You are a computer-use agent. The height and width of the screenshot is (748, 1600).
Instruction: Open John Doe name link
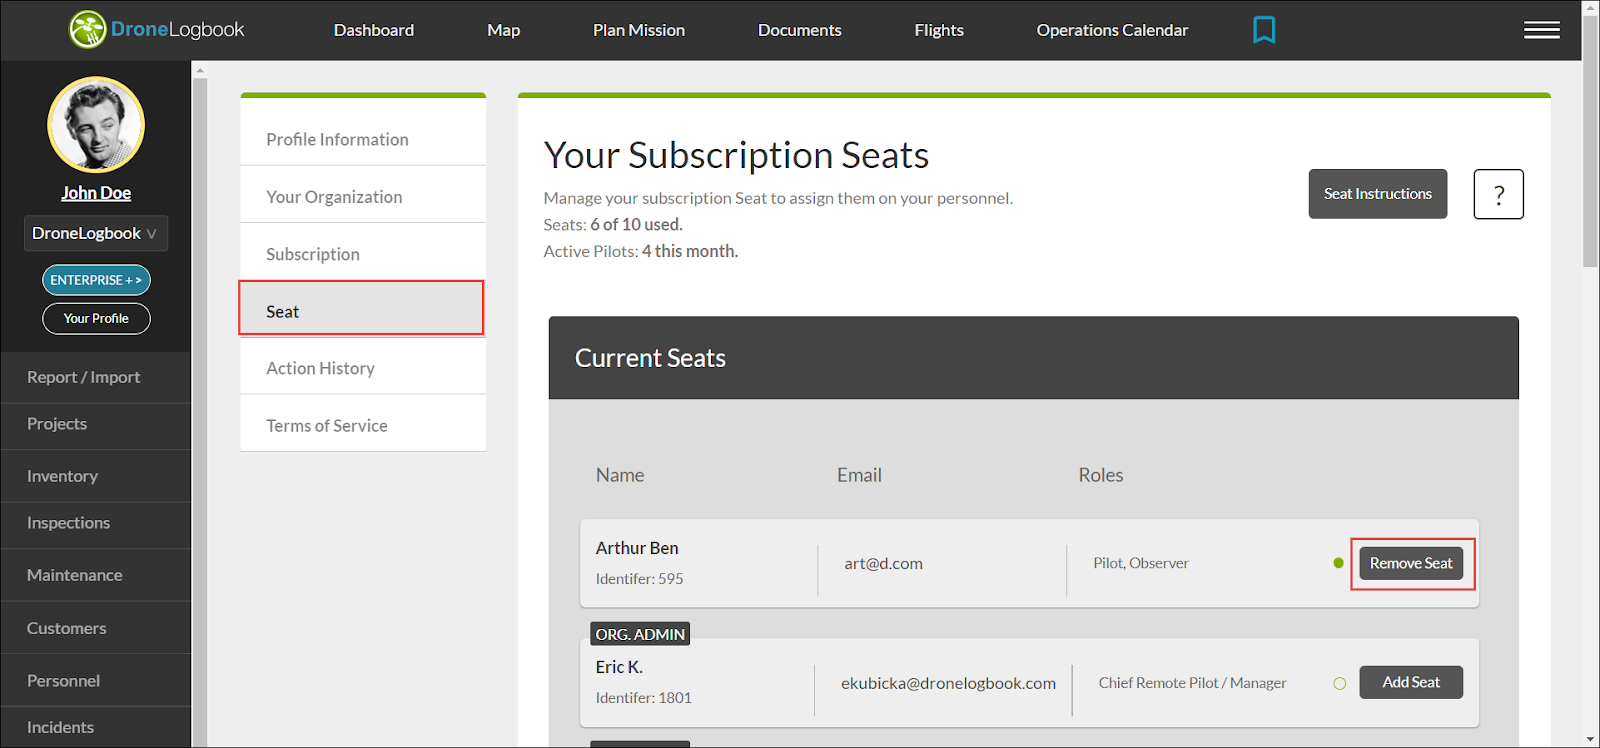point(96,193)
